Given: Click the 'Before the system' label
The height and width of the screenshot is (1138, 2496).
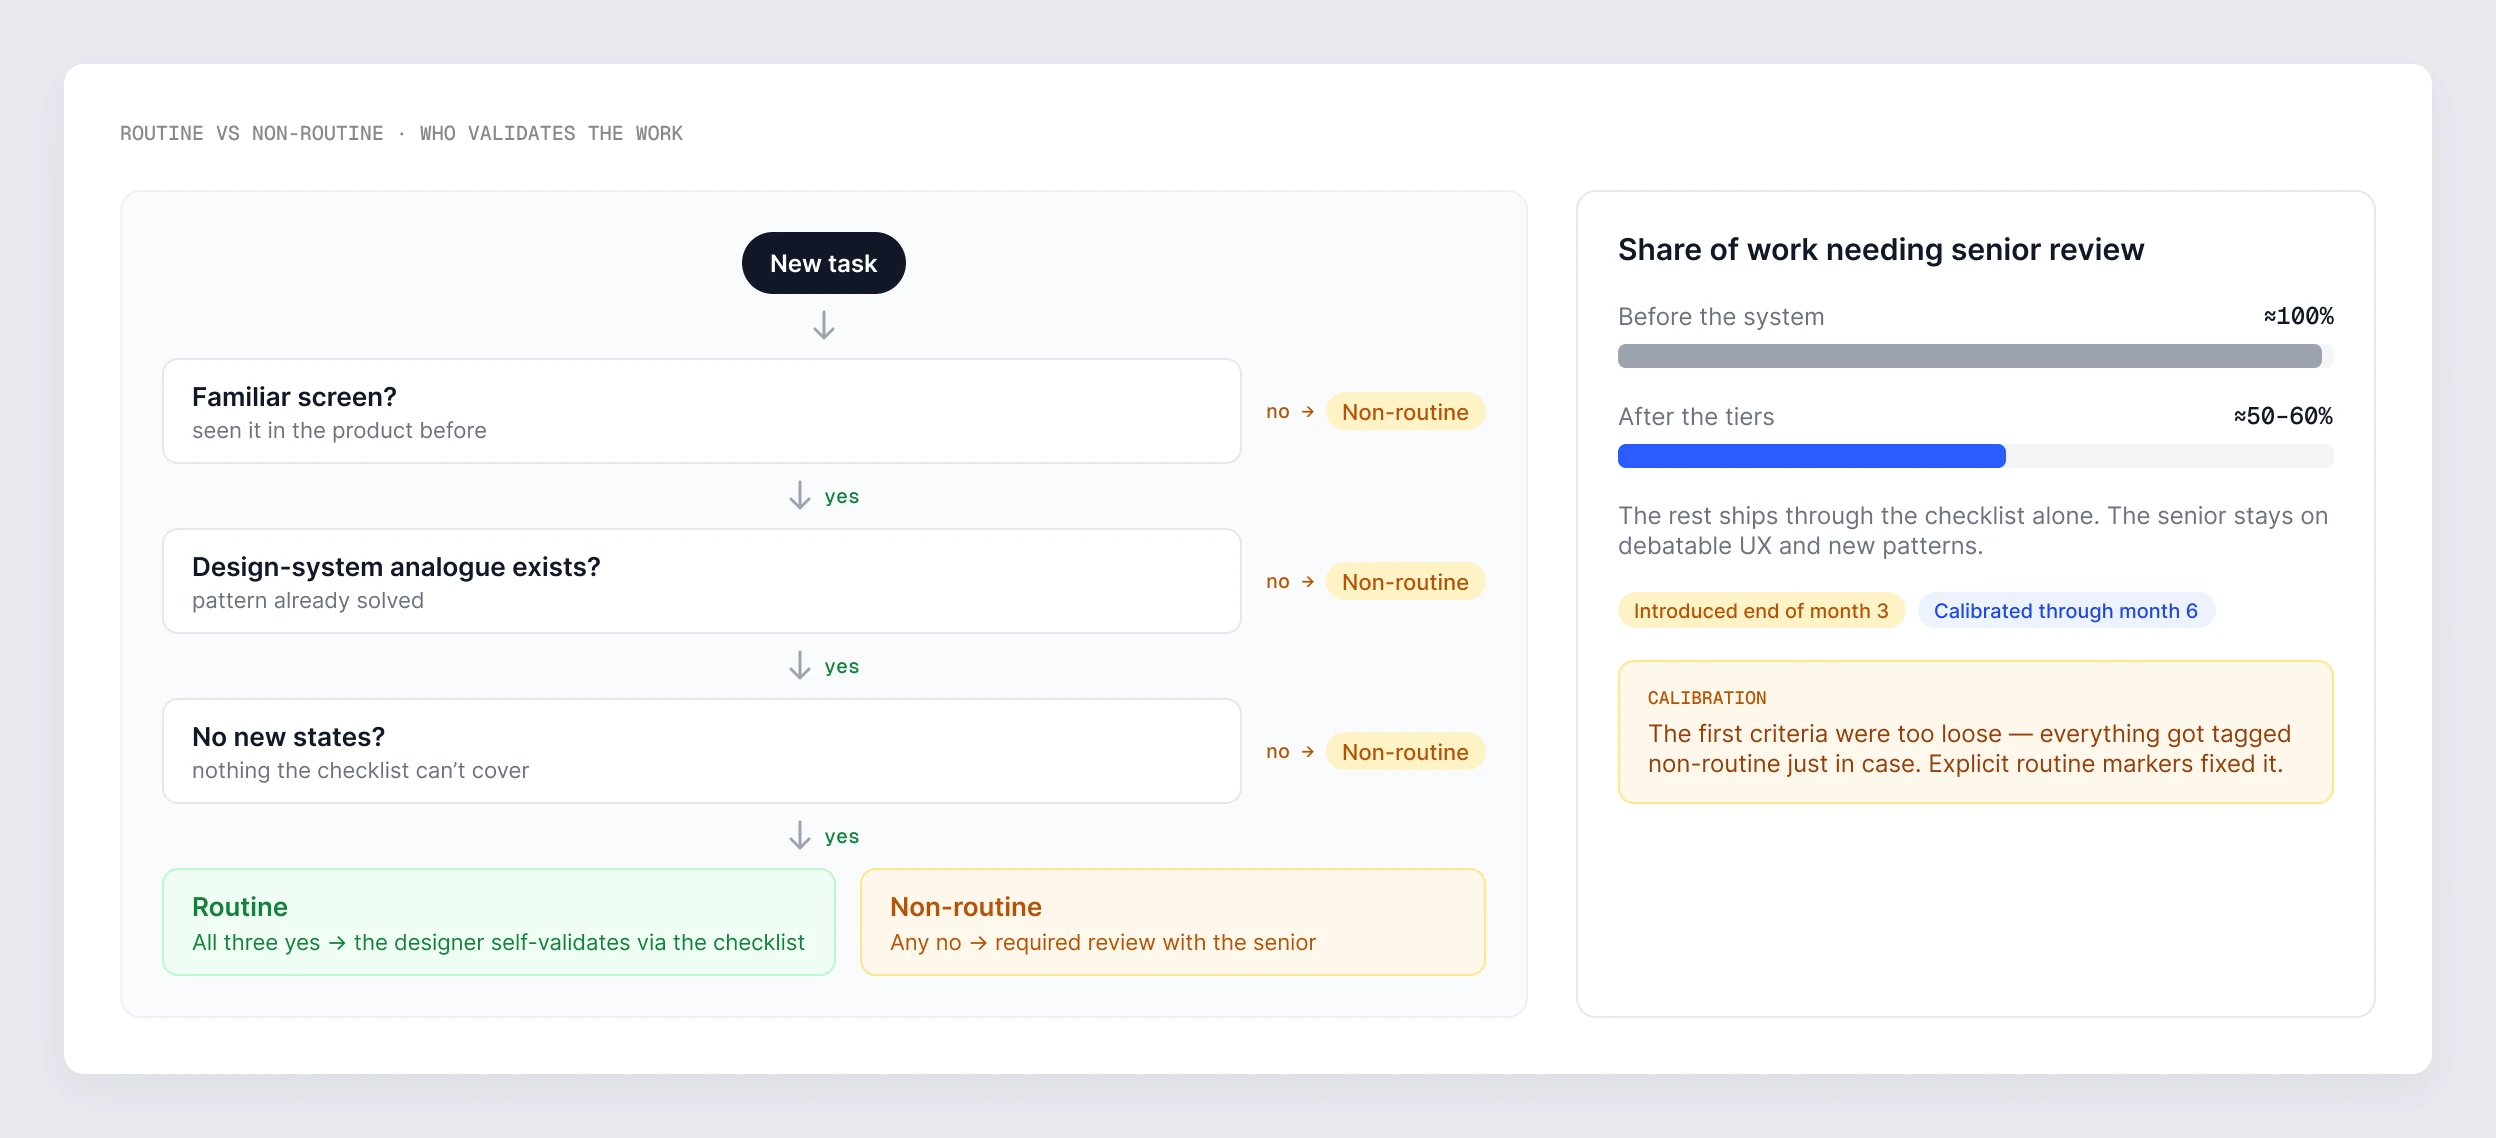Looking at the screenshot, I should [x=1721, y=317].
